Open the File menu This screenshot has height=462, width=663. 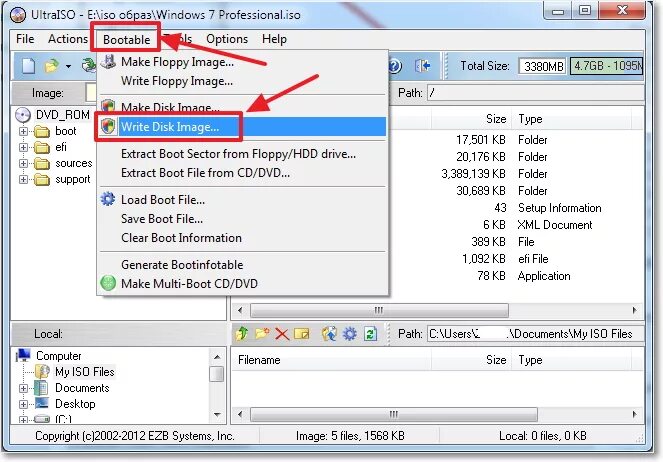[25, 39]
